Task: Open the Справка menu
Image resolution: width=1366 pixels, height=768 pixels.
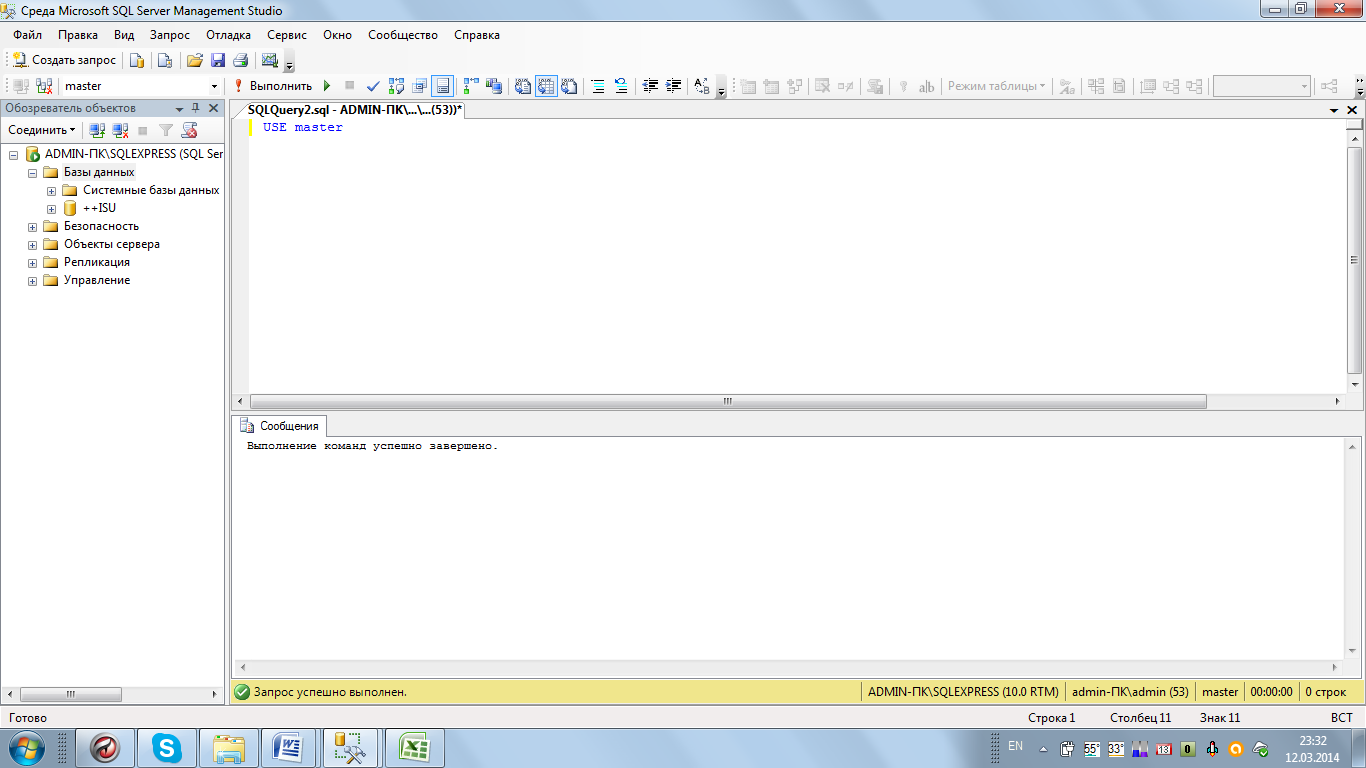Action: [477, 35]
